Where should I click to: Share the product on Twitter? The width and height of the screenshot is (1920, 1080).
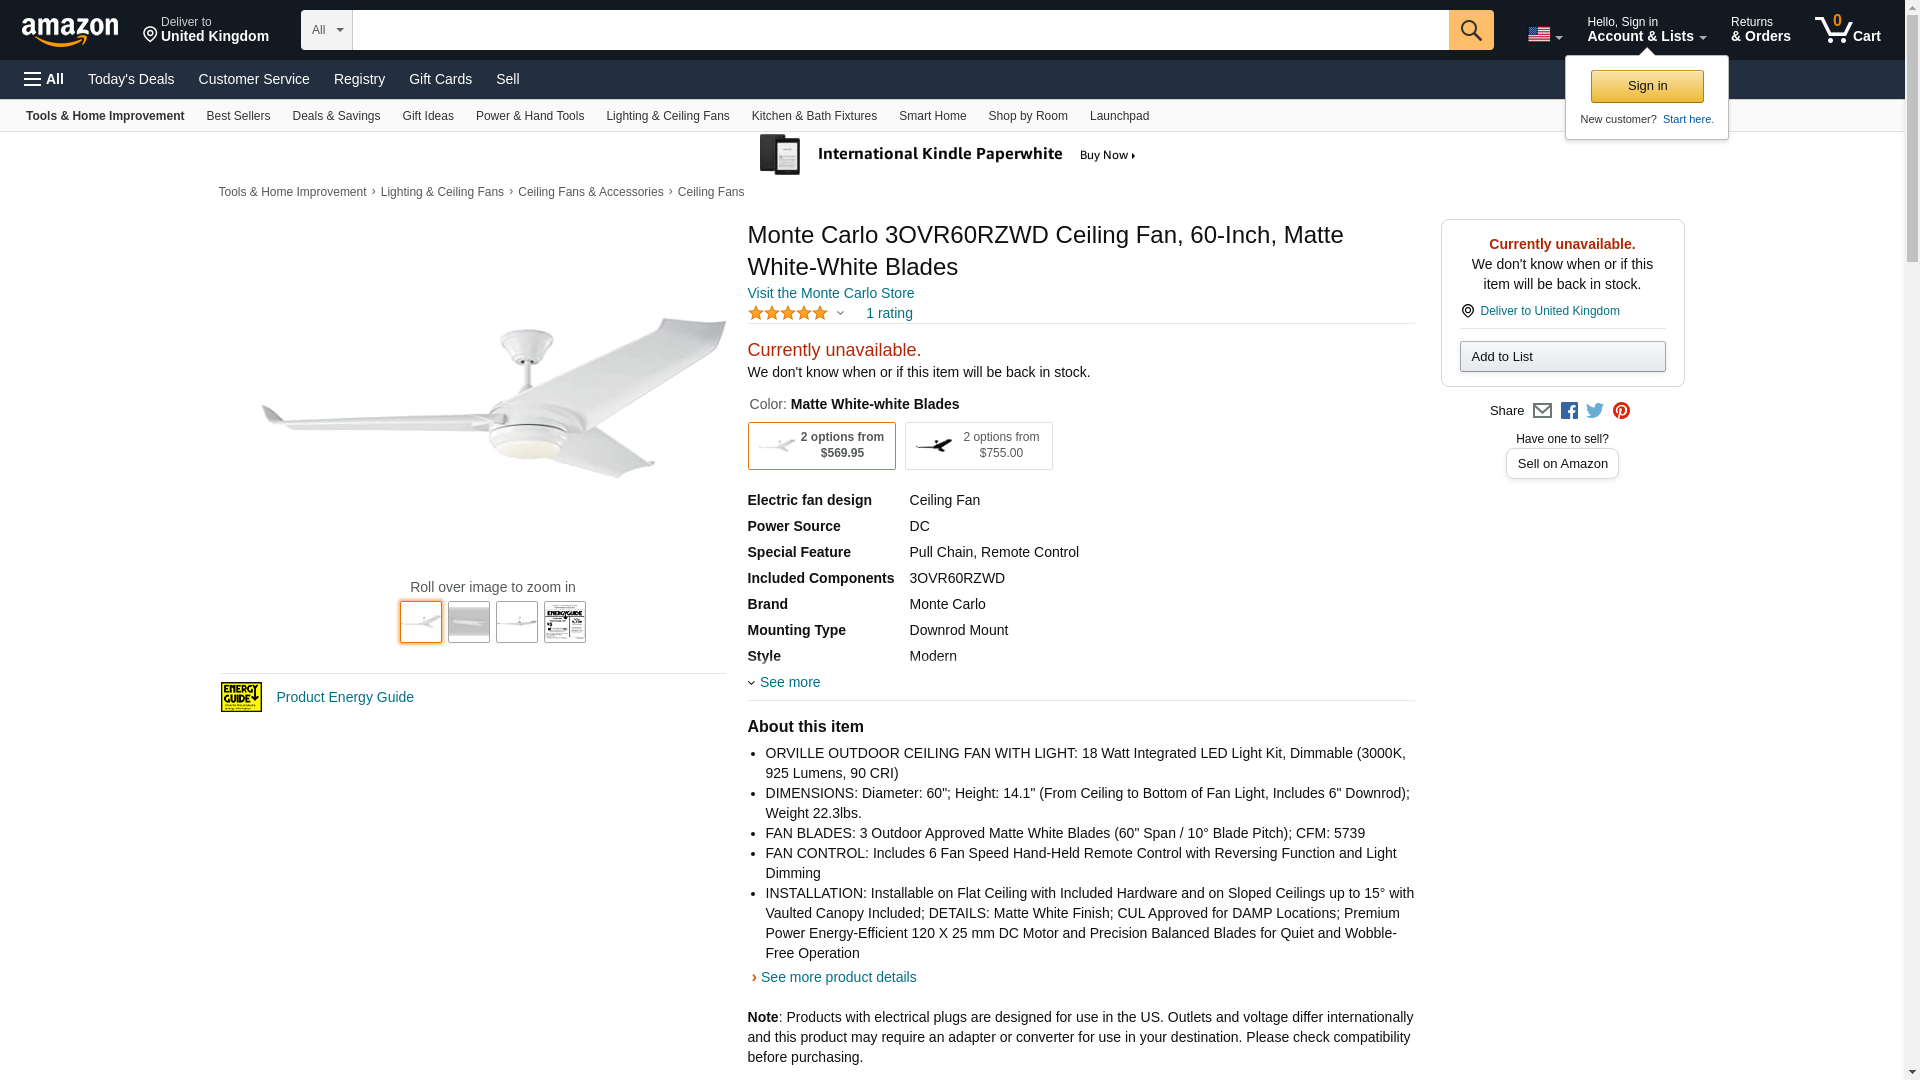click(1595, 411)
